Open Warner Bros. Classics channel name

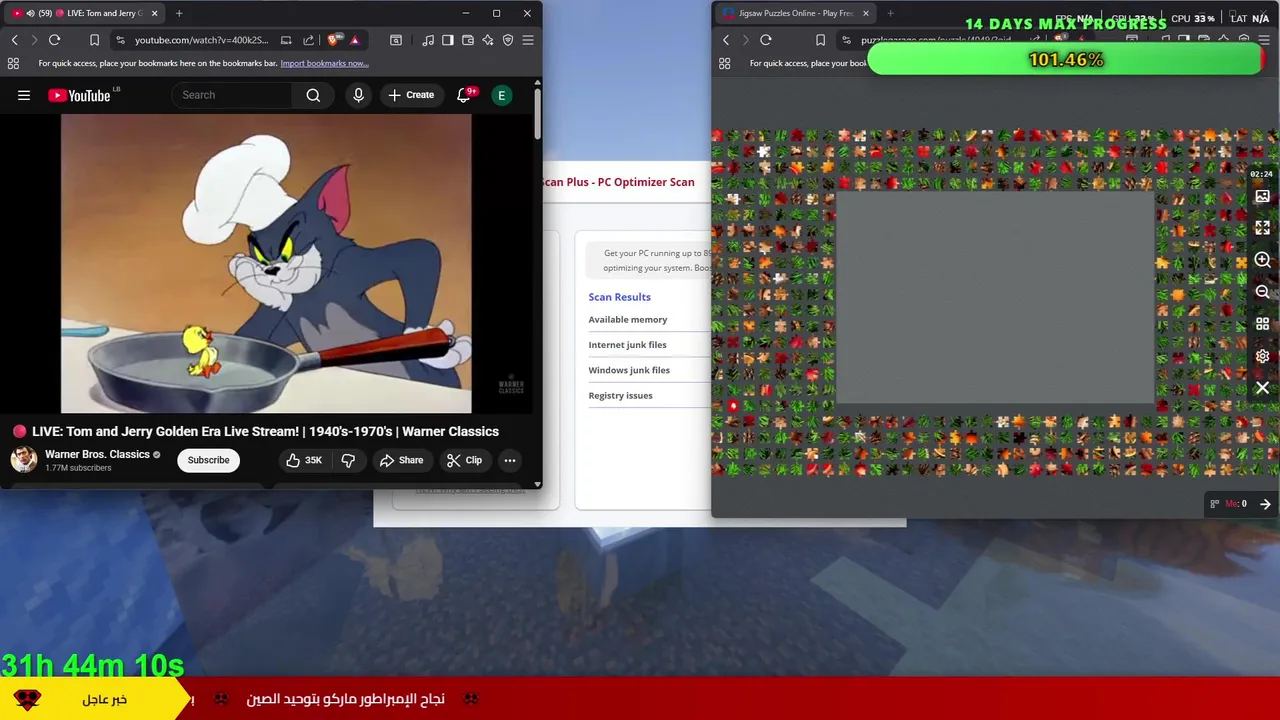(x=97, y=454)
